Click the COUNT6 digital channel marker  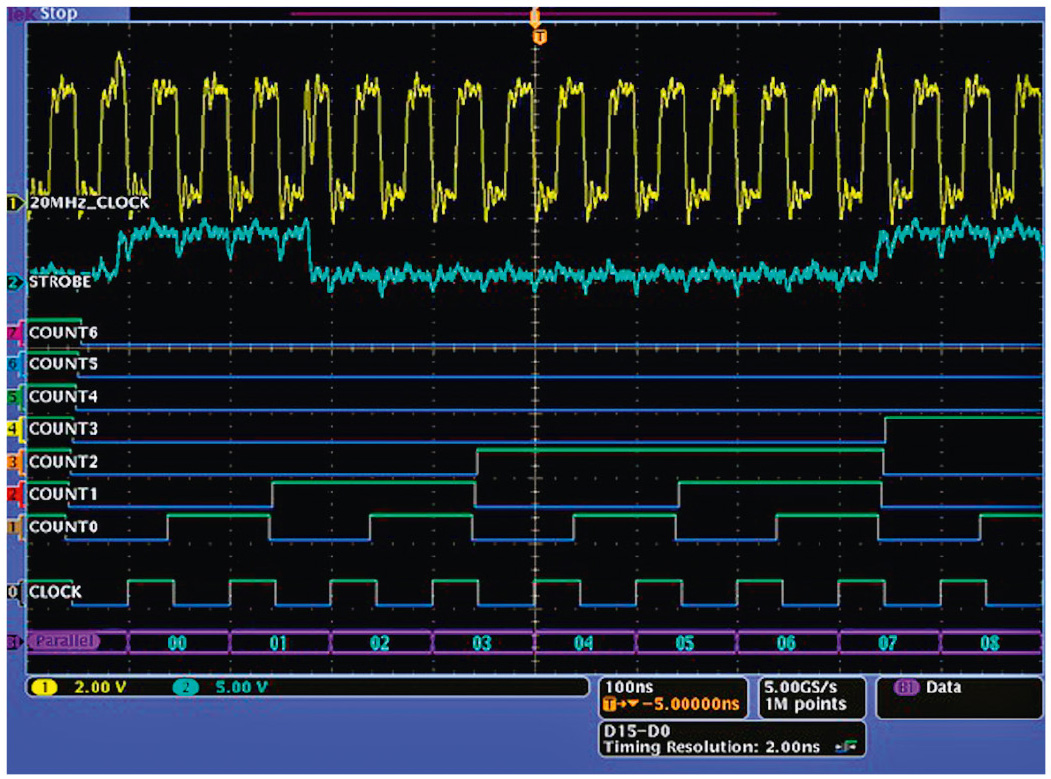coord(13,332)
